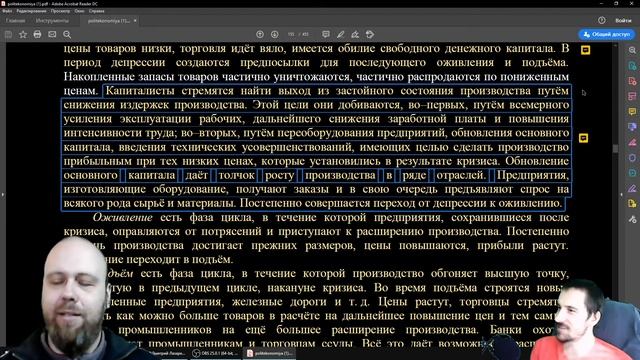Click the word производства after росту
640x360 pixels.
tap(340, 176)
